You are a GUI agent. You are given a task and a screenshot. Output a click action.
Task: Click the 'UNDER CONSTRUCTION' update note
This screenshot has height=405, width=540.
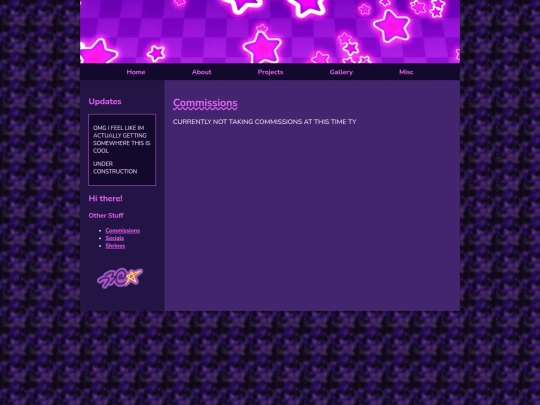click(115, 168)
